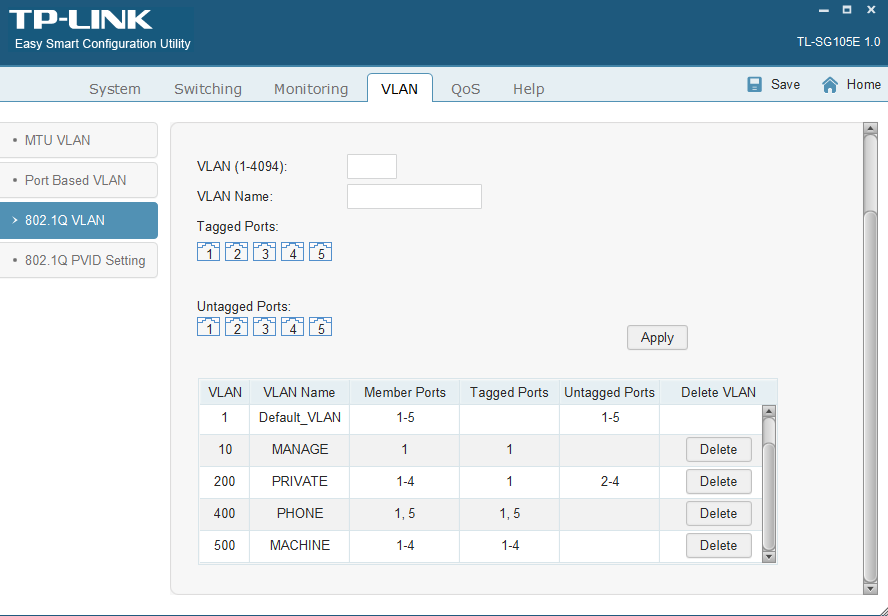This screenshot has height=616, width=888.
Task: Delete the MANAGE VLAN 10 entry
Action: 718,450
